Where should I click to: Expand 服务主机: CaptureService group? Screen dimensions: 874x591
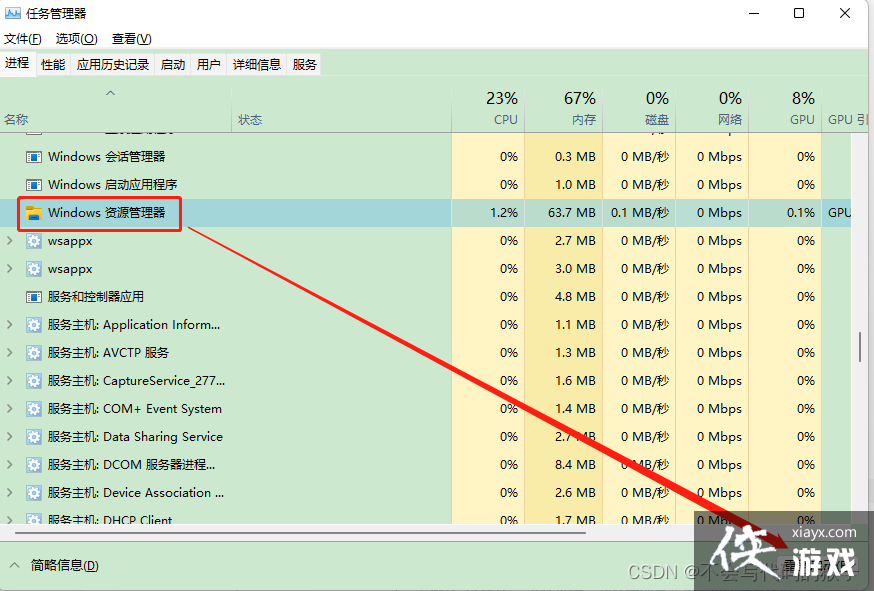click(x=10, y=381)
